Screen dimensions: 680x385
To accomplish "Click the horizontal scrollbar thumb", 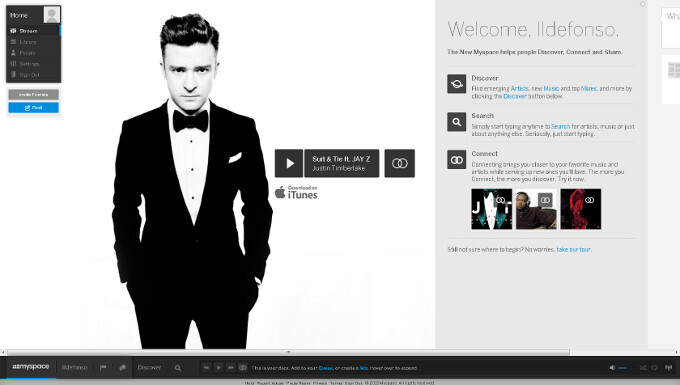I will [288, 352].
